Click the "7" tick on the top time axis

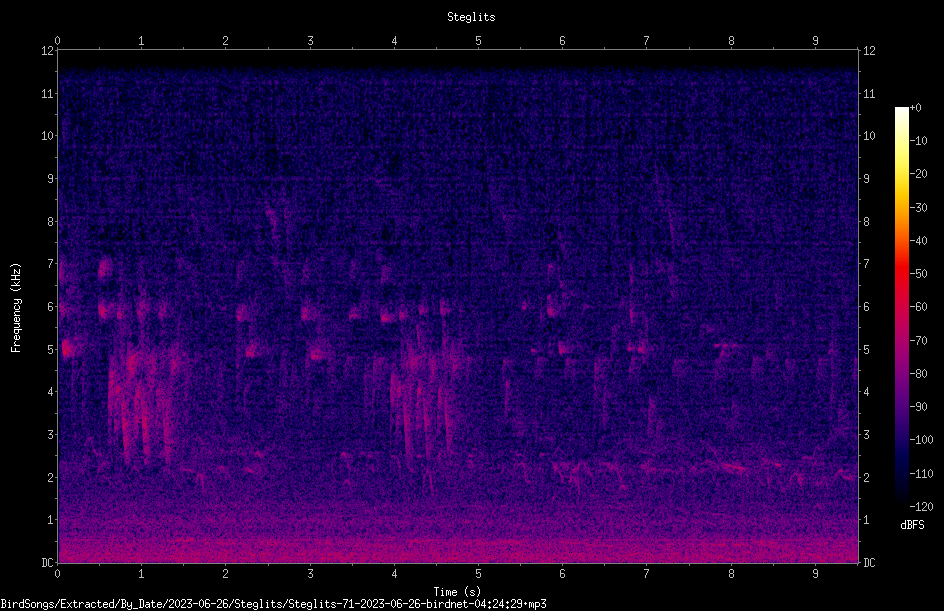point(647,40)
